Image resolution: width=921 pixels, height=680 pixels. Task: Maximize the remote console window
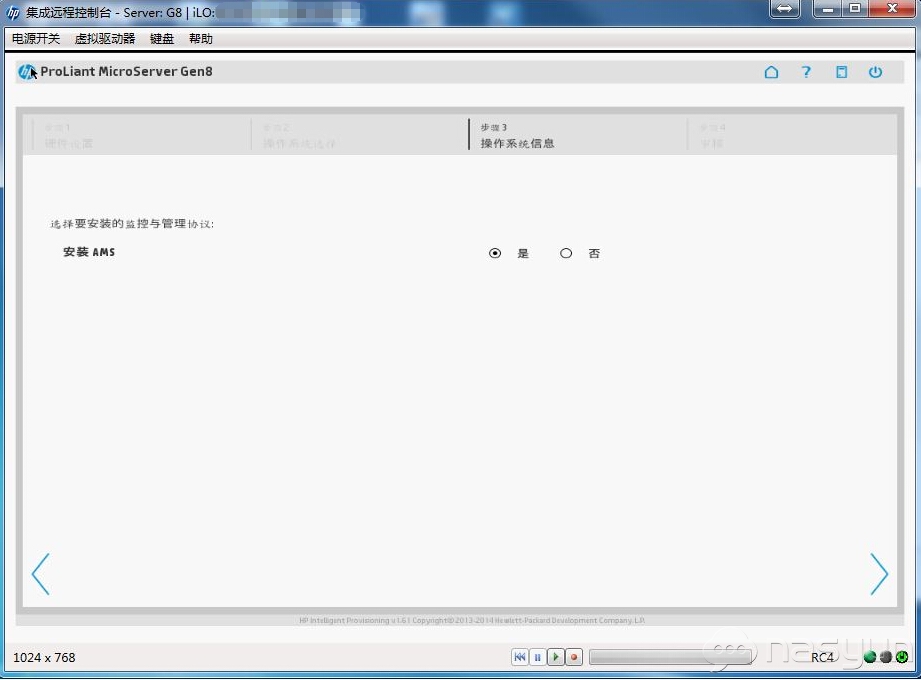coord(855,8)
